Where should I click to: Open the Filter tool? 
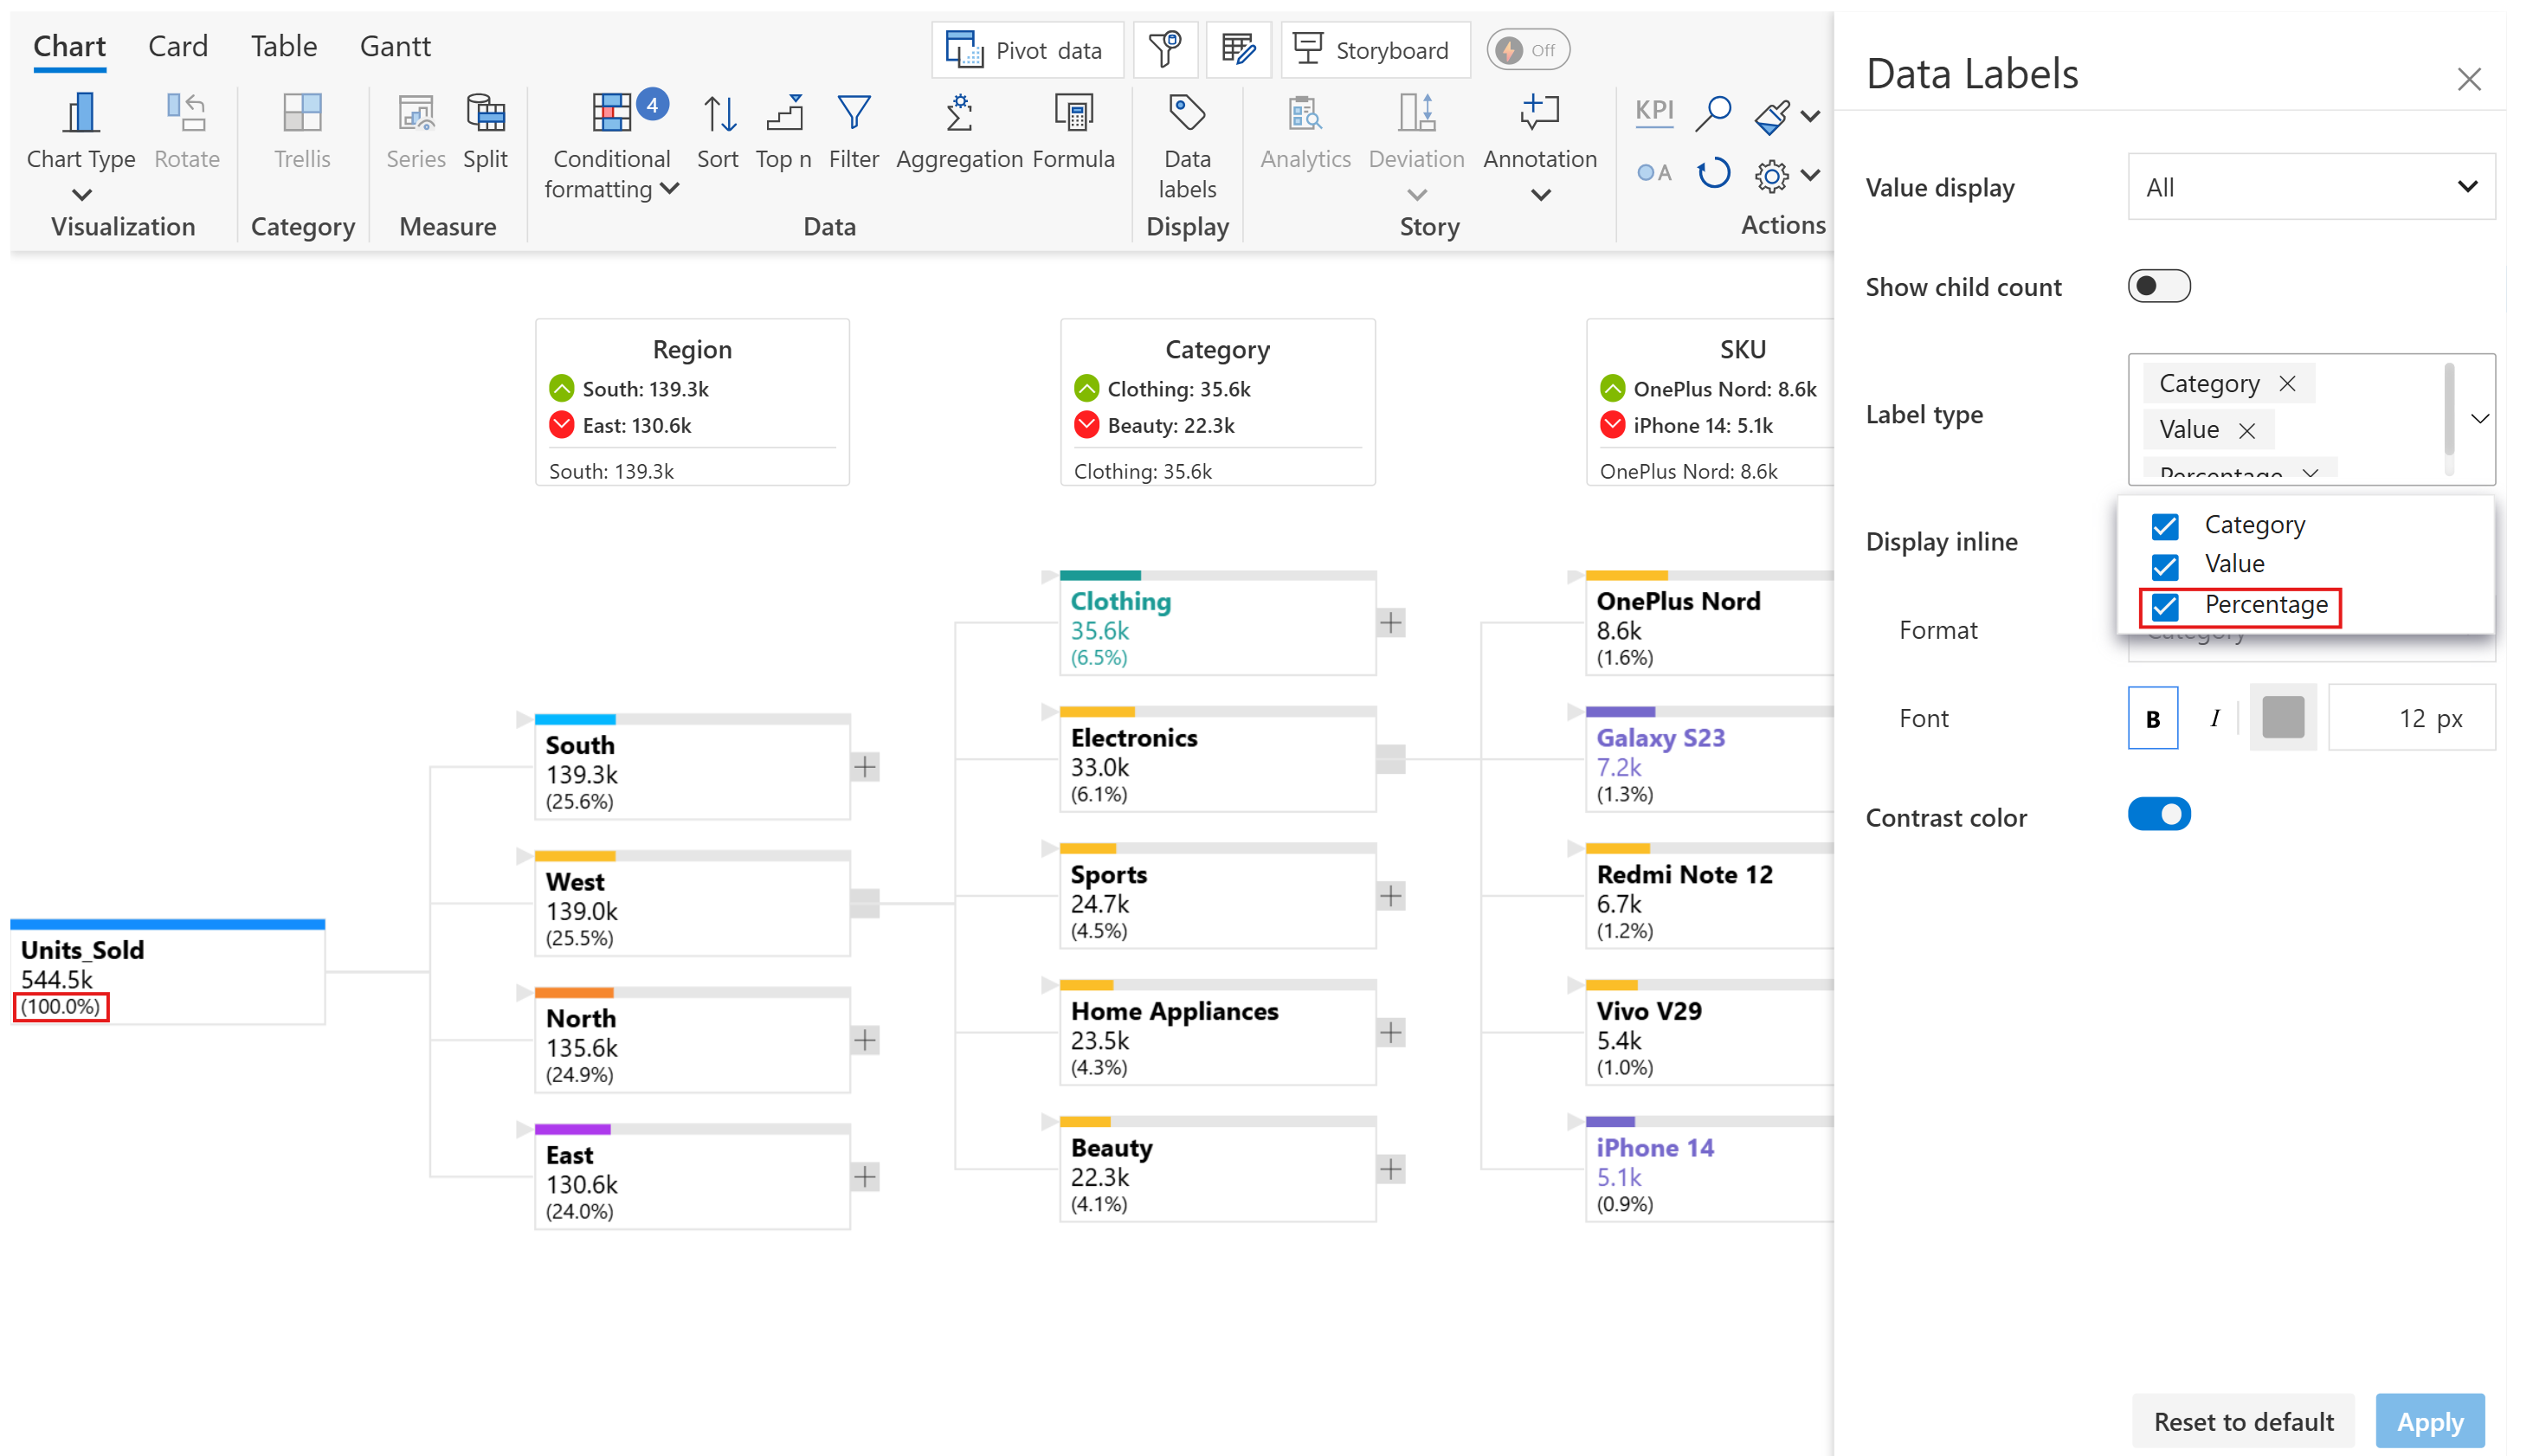tap(853, 115)
